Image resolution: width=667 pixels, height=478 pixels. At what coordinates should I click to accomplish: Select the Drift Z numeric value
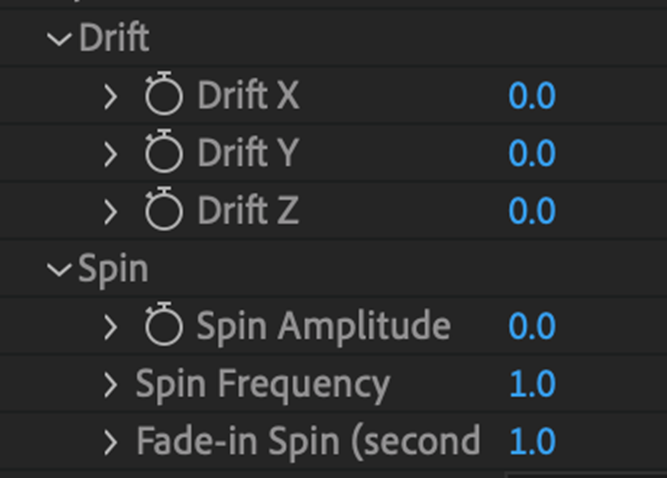pyautogui.click(x=532, y=211)
